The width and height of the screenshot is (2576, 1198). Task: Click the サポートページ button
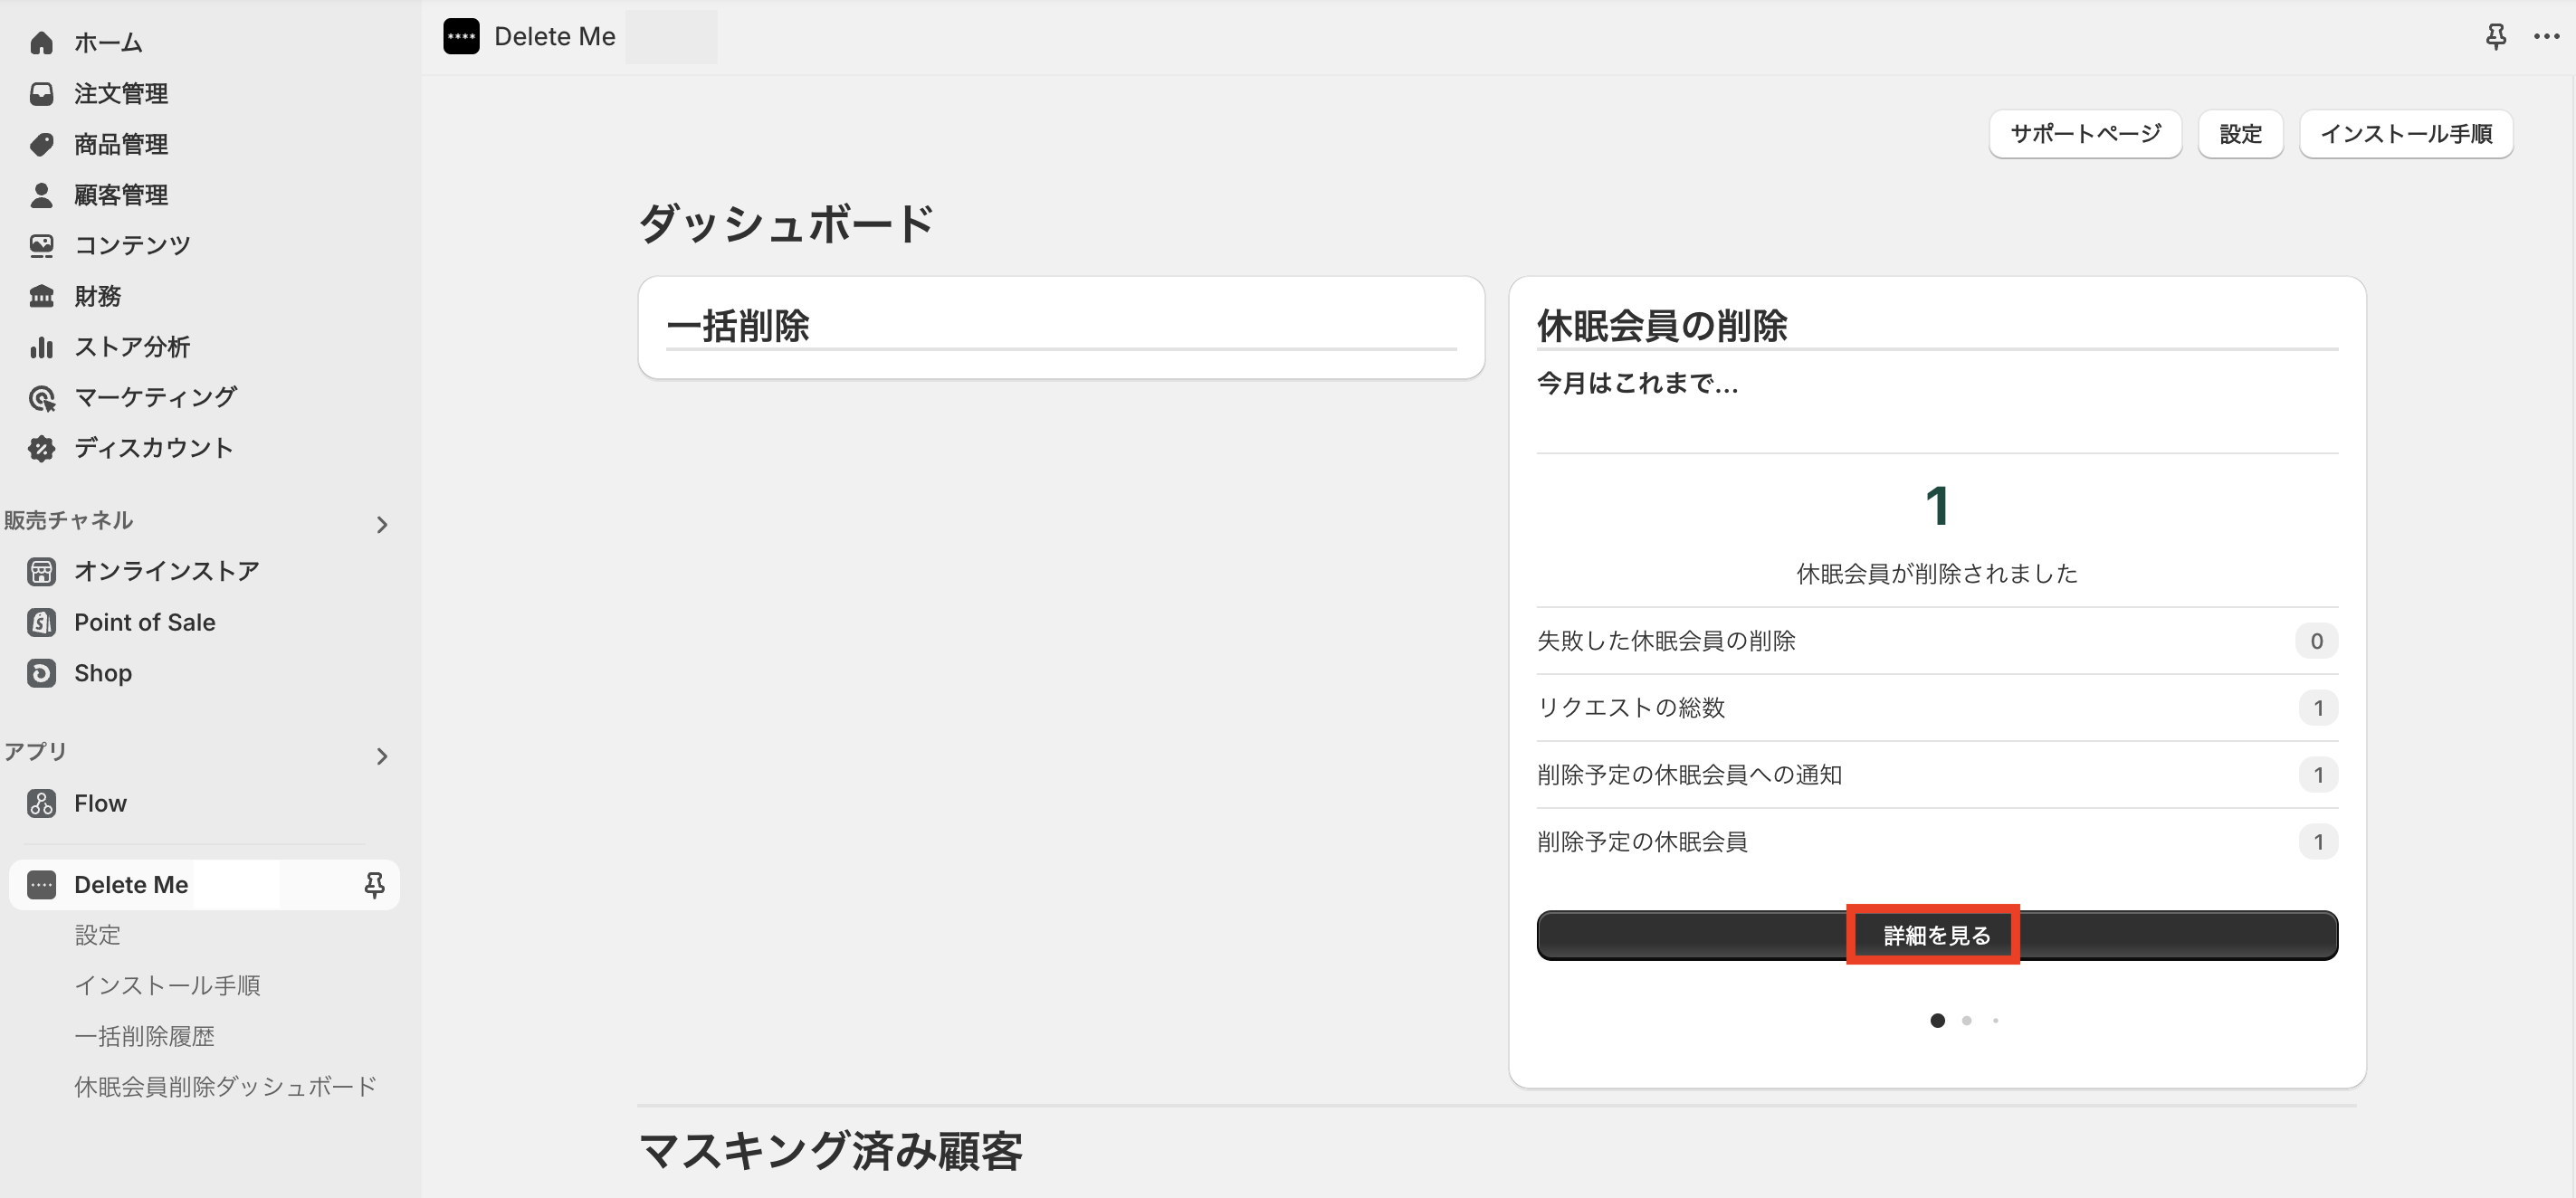pyautogui.click(x=2085, y=134)
